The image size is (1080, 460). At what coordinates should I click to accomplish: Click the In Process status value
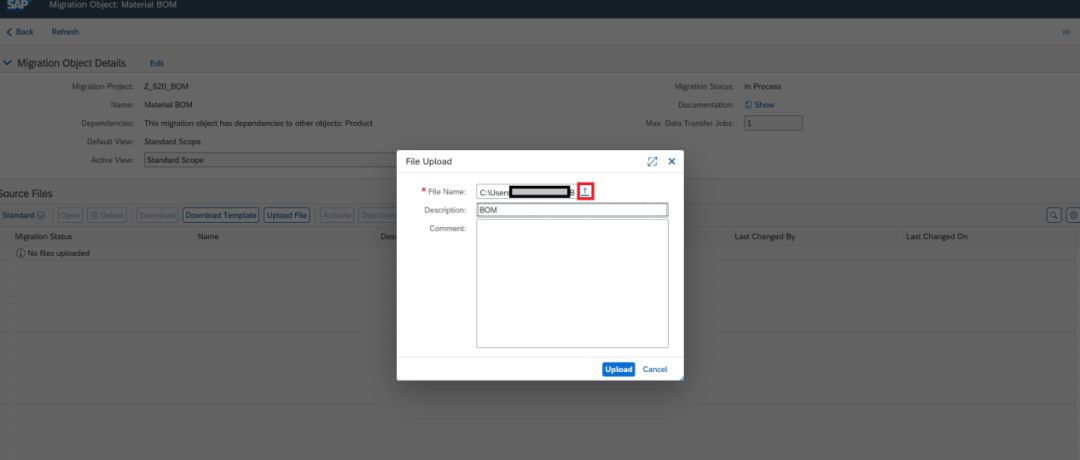tap(762, 87)
